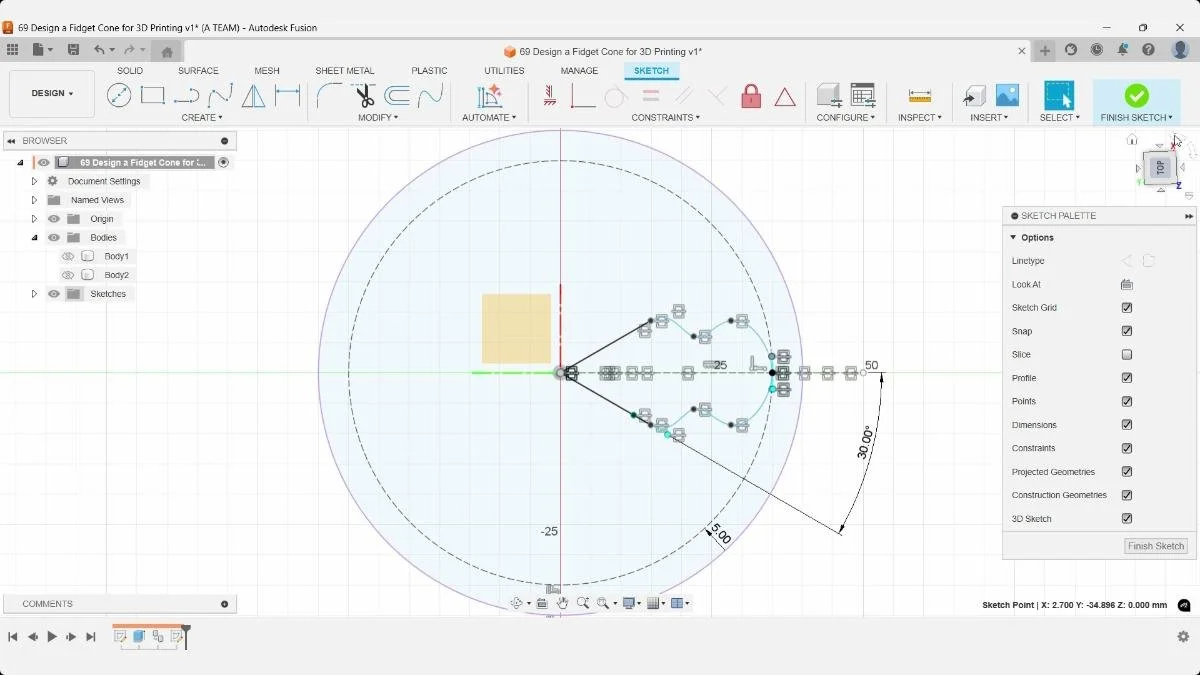Select the Fillet tool in Modify
The width and height of the screenshot is (1200, 675).
329,95
